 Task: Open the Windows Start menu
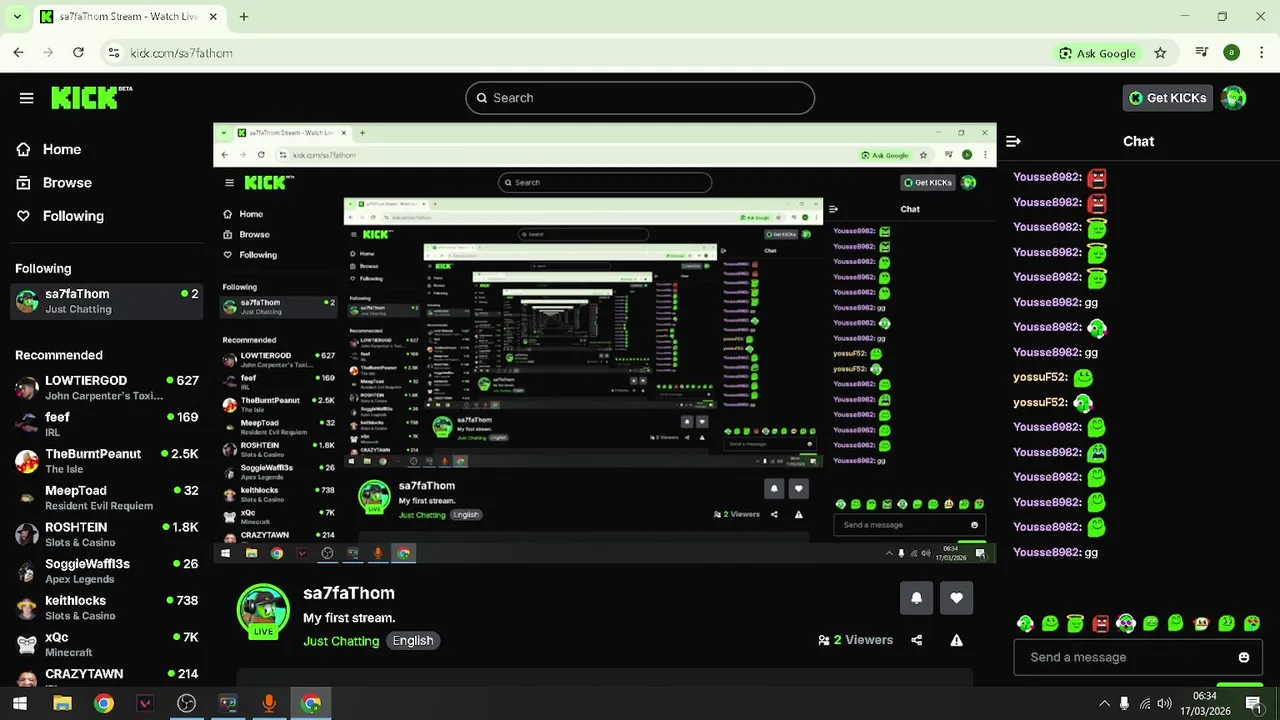tap(20, 704)
